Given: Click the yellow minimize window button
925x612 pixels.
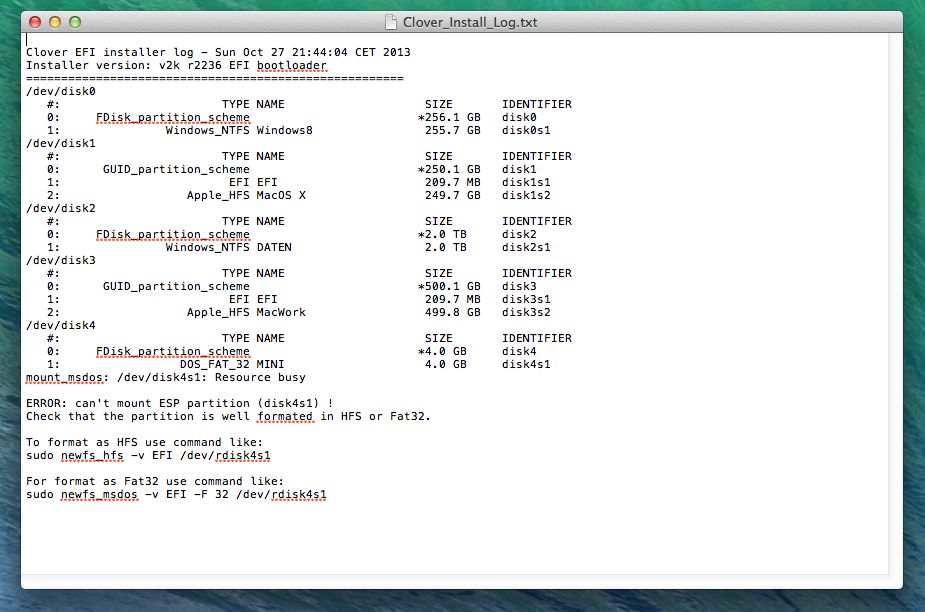Looking at the screenshot, I should (55, 22).
